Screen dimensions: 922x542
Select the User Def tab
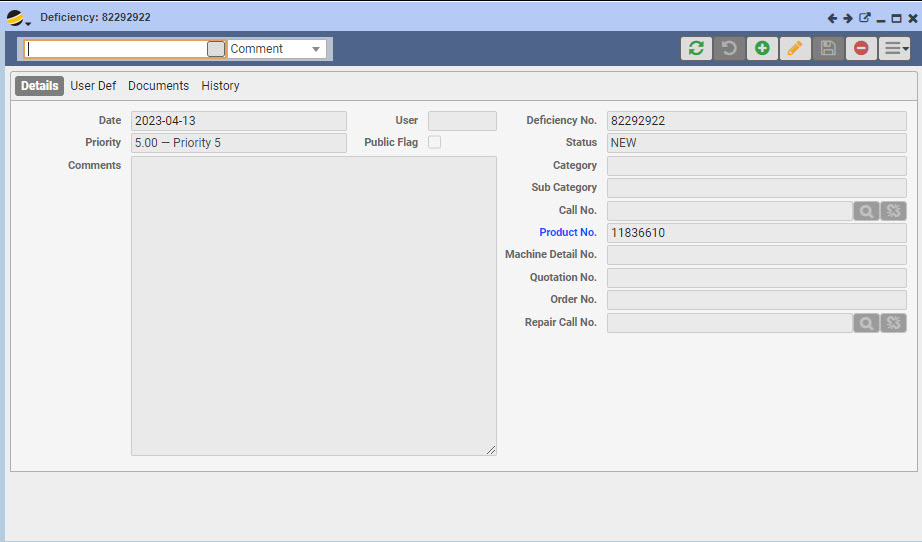pos(93,86)
